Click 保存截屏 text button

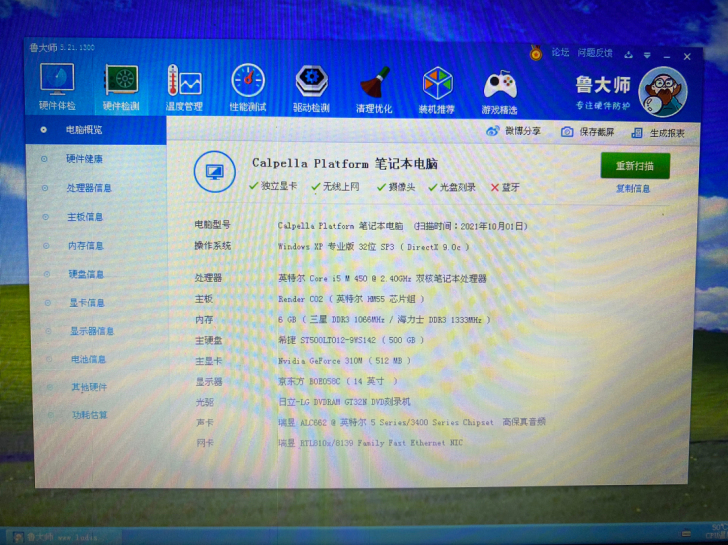[x=597, y=132]
